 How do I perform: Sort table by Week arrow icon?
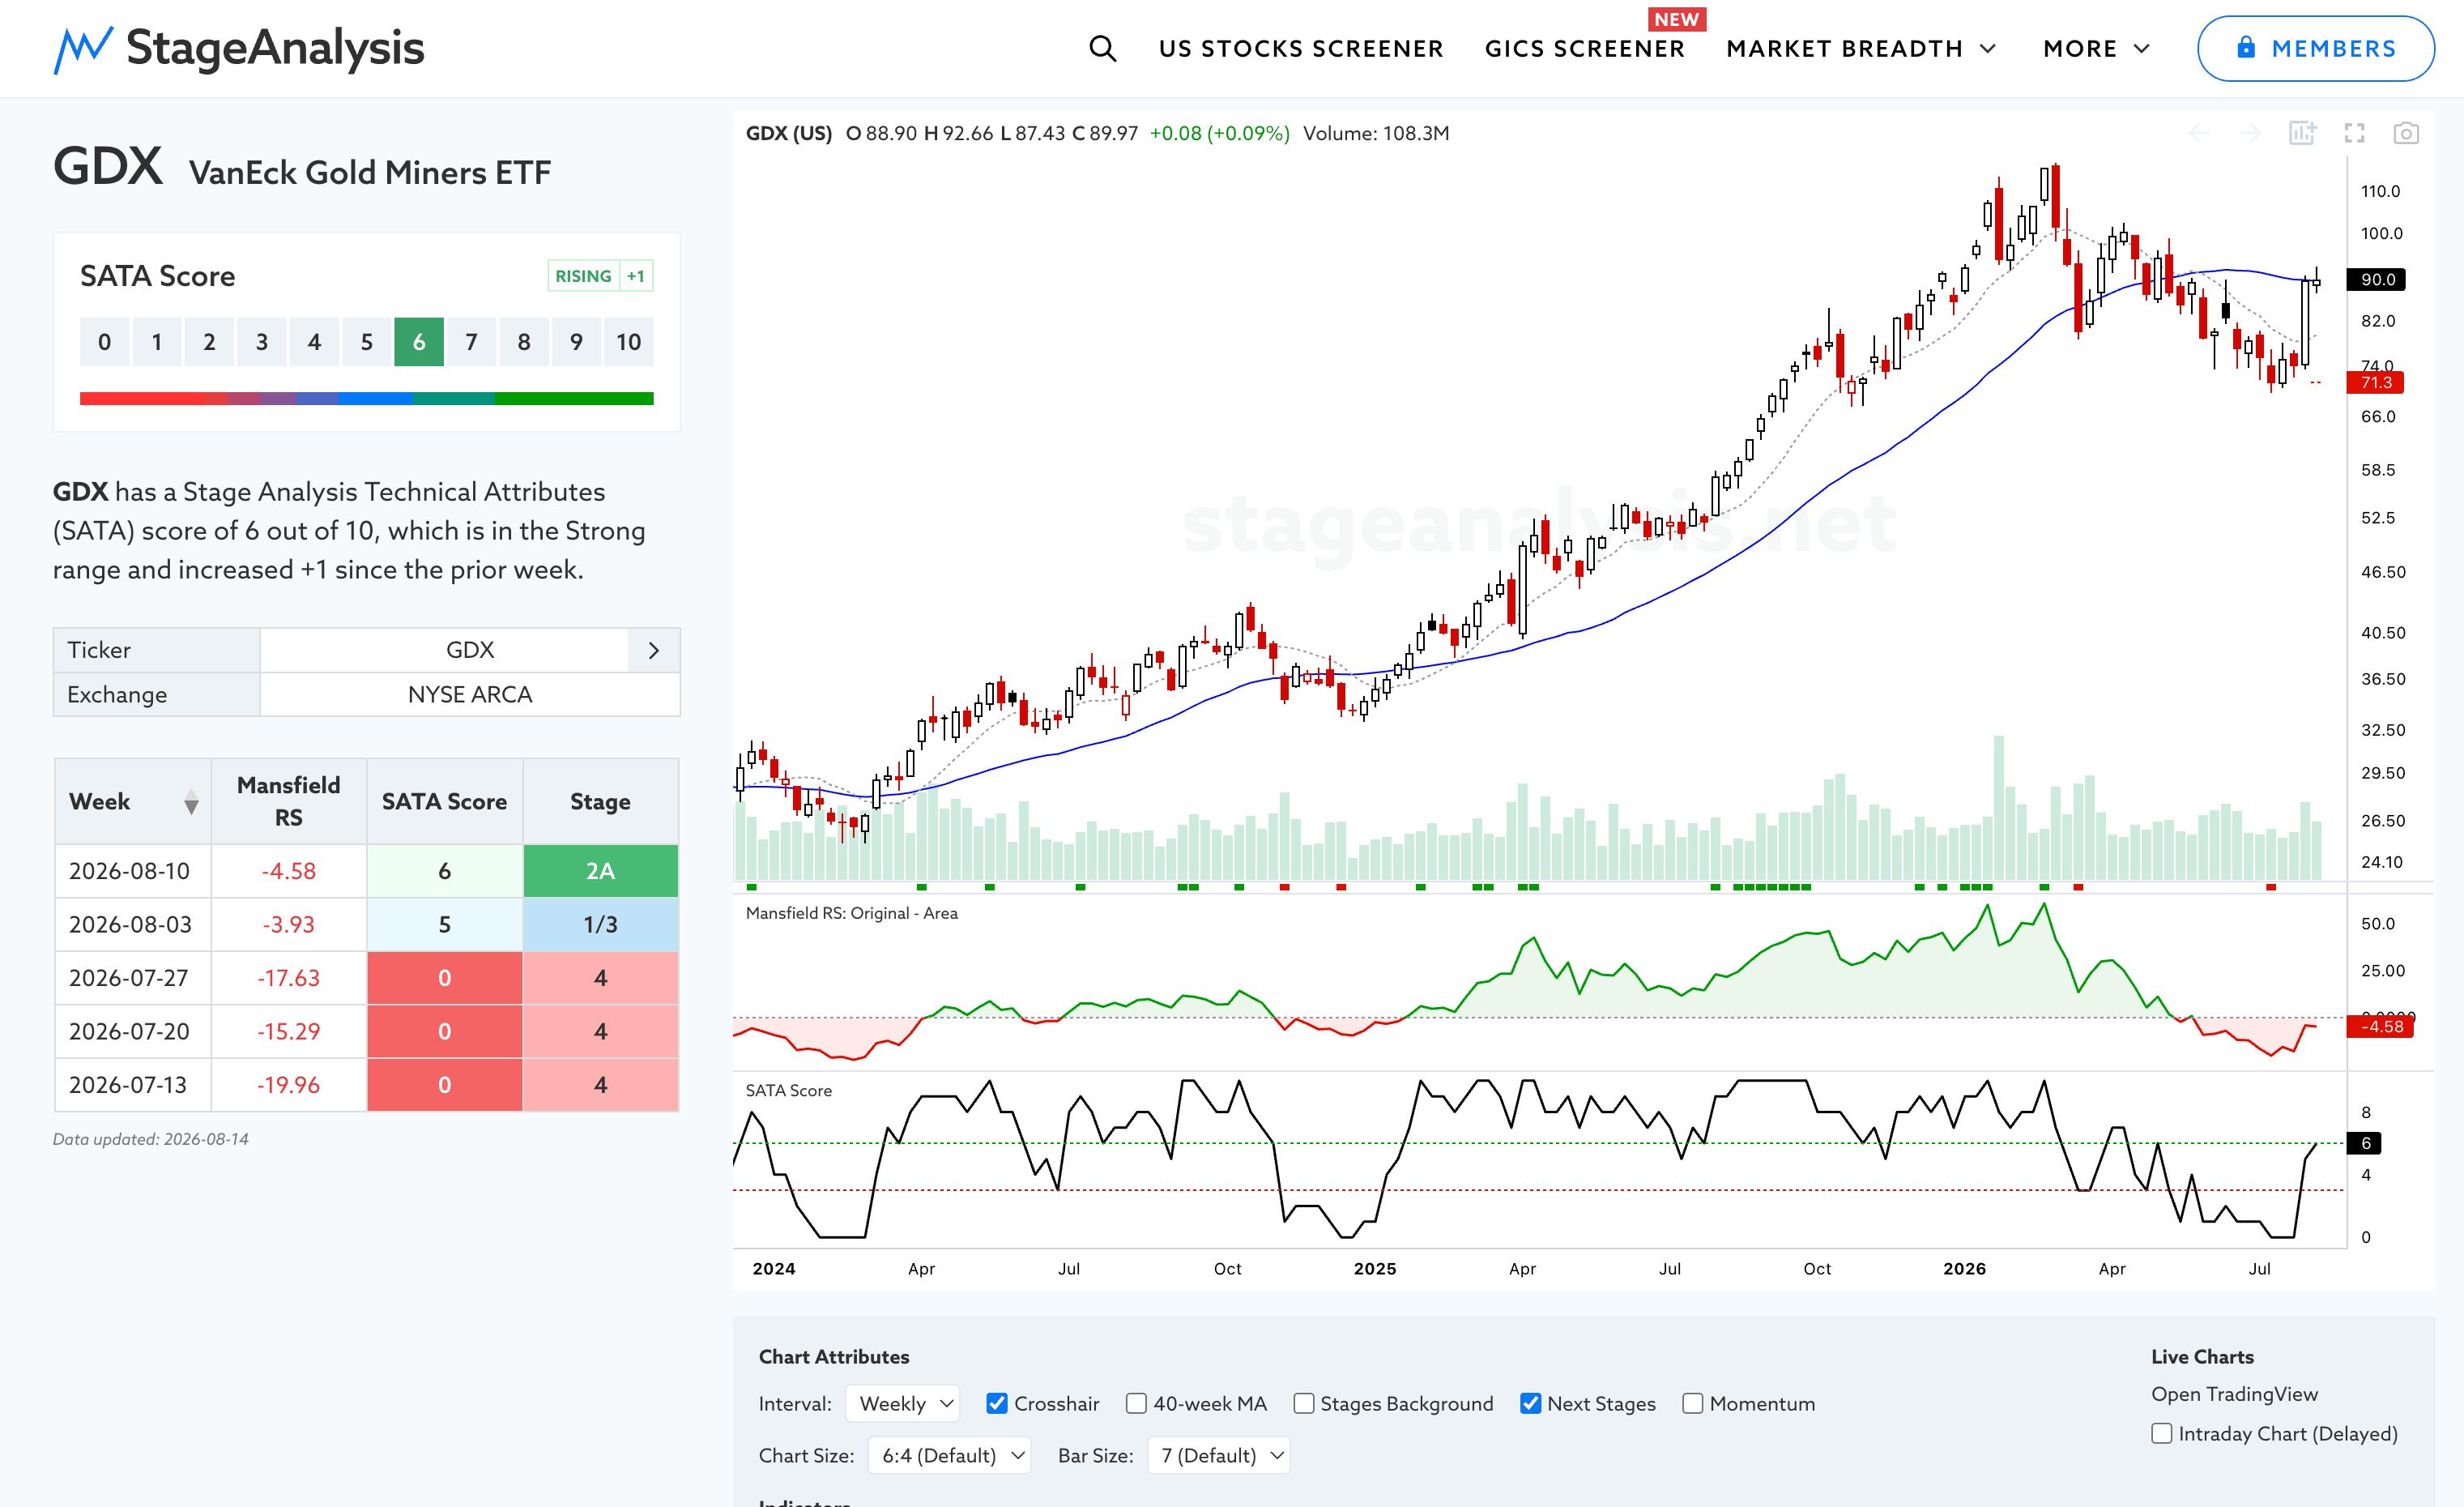coord(191,802)
